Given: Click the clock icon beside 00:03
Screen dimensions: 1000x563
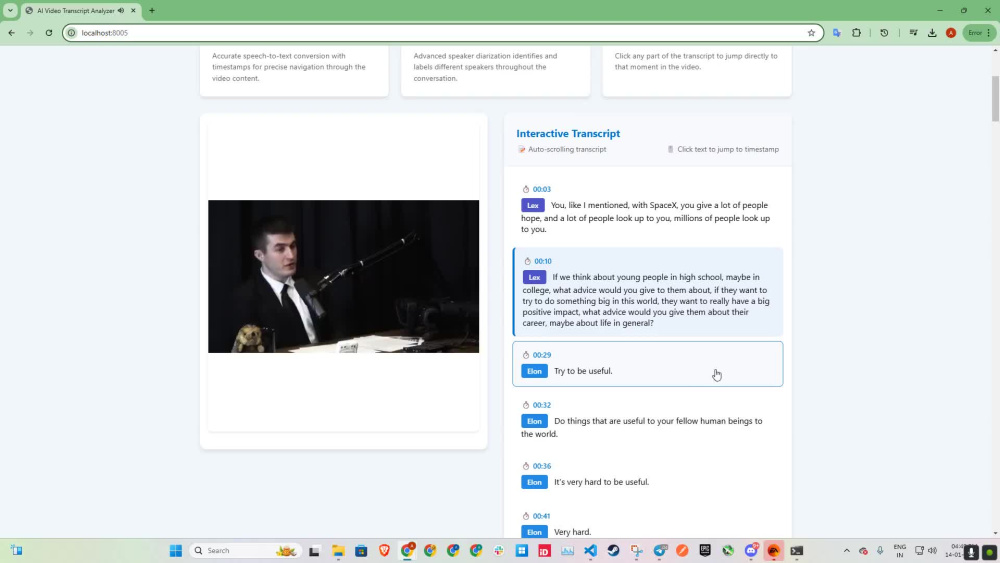Looking at the screenshot, I should coord(526,189).
